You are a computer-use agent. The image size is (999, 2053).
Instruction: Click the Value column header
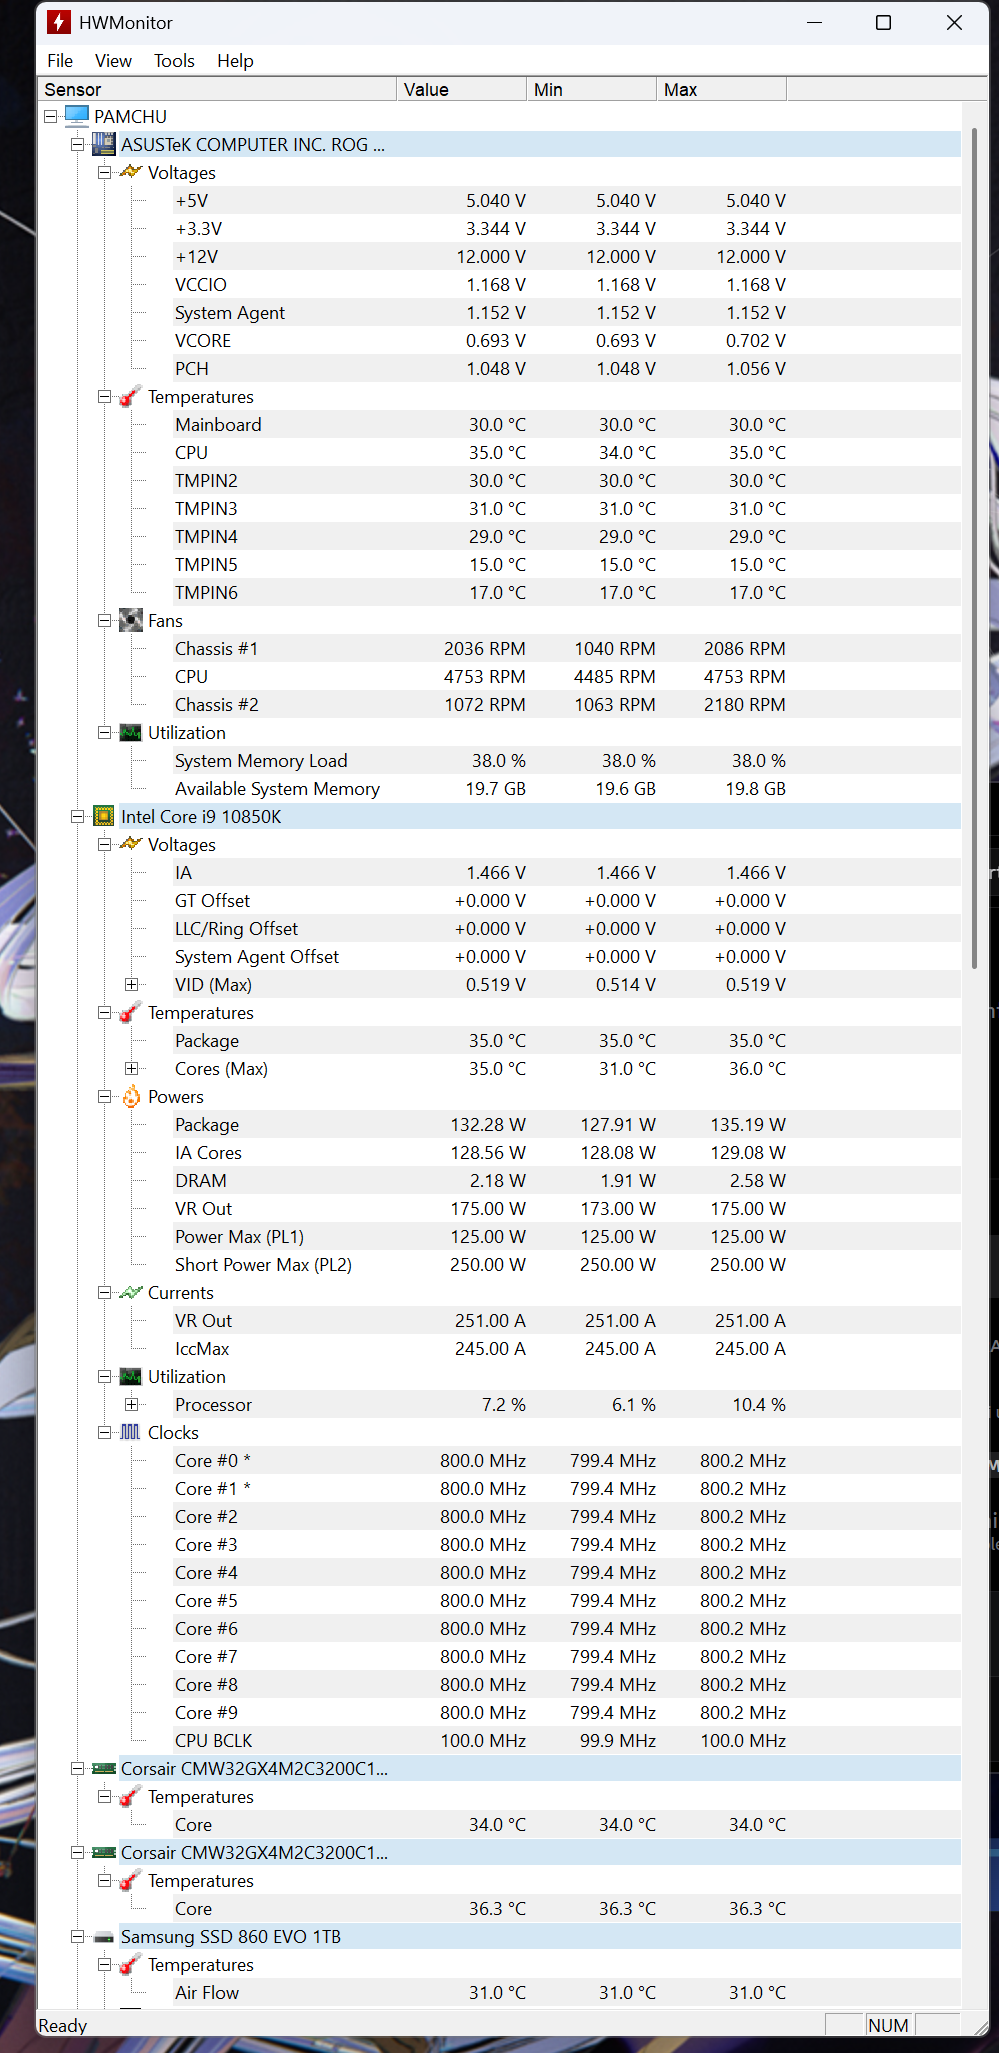tap(462, 89)
